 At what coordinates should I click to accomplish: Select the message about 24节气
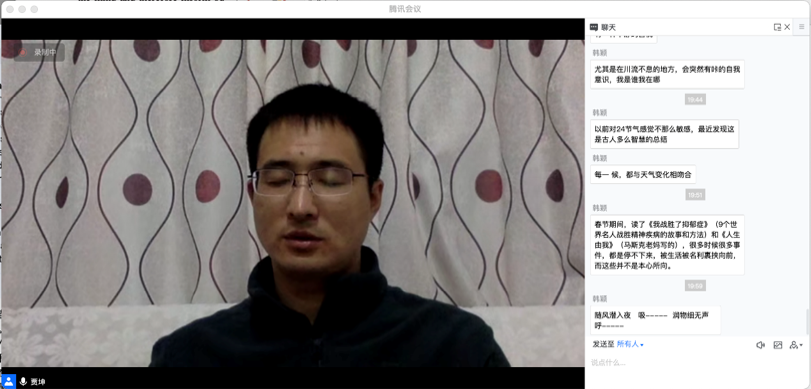coord(664,134)
